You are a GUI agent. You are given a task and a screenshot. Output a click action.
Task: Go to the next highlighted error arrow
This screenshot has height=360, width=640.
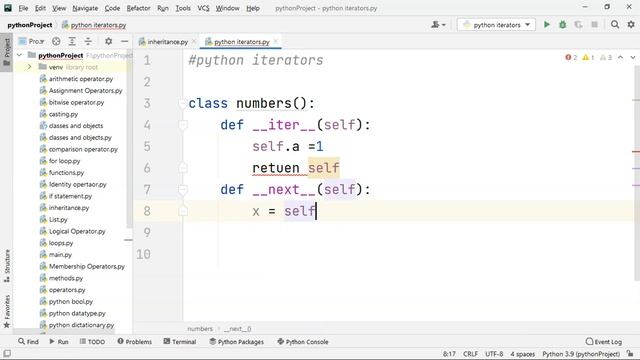(x=633, y=58)
